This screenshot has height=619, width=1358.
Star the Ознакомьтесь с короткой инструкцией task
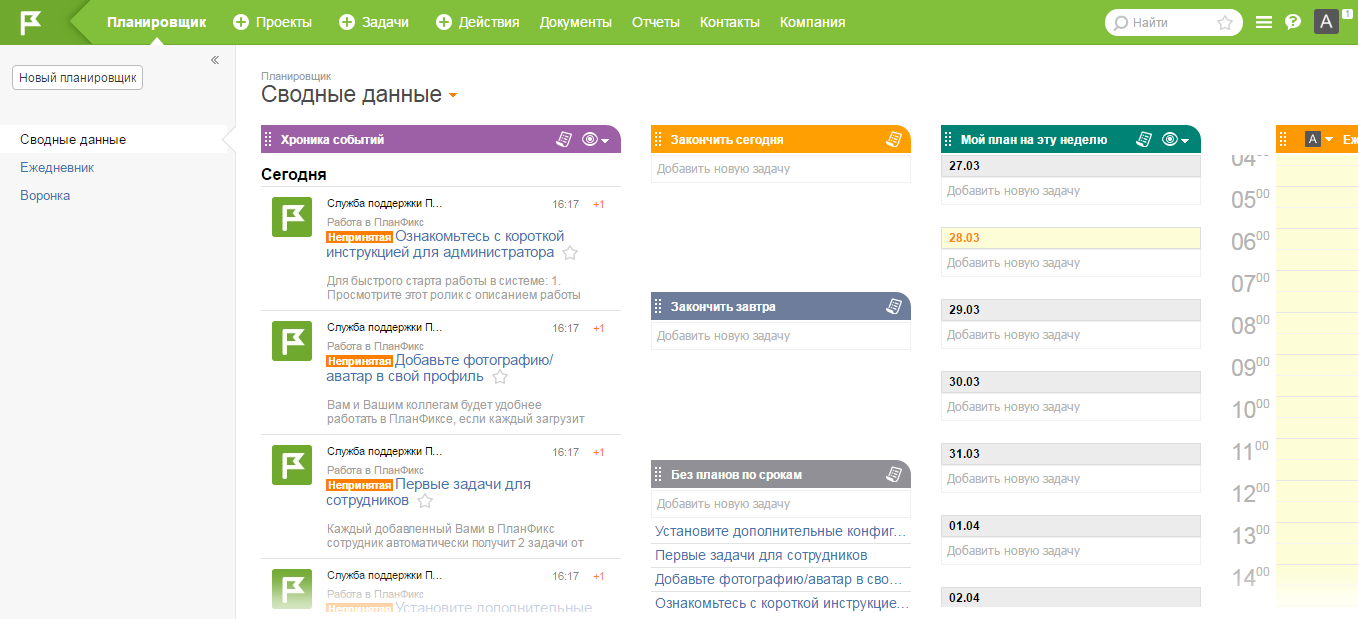pyautogui.click(x=570, y=253)
